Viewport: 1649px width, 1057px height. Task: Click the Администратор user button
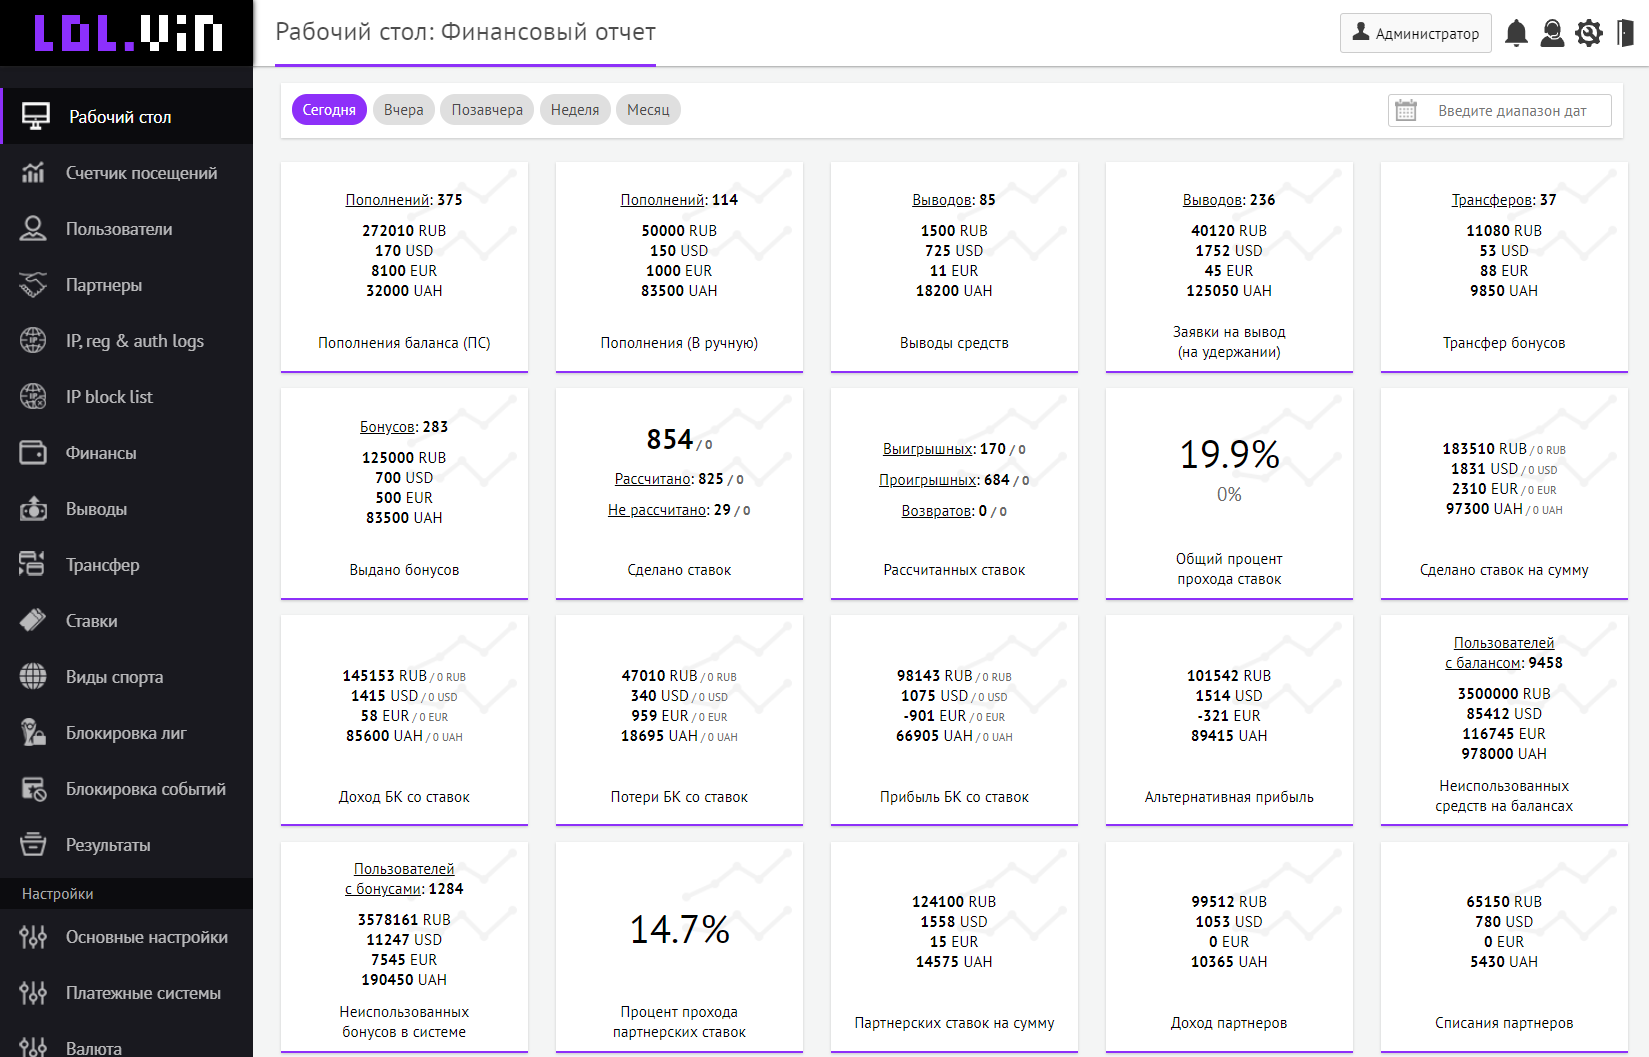(x=1415, y=33)
